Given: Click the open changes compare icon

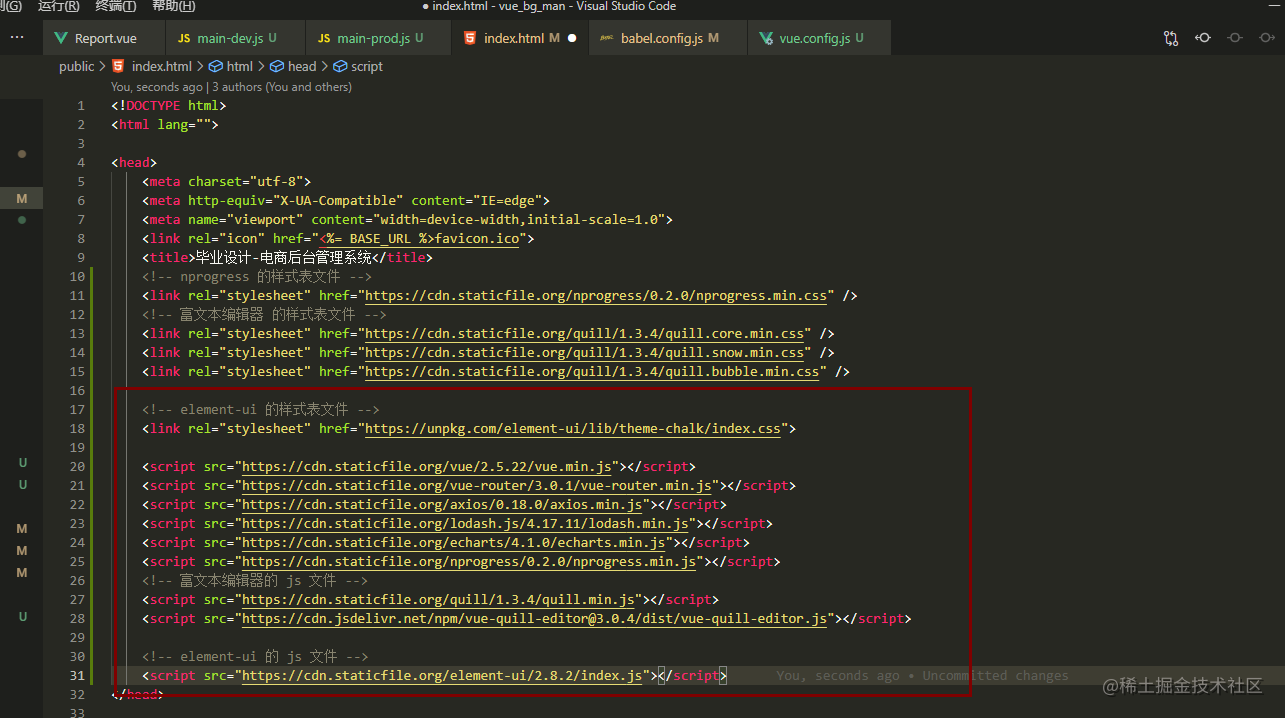Looking at the screenshot, I should pos(1171,38).
